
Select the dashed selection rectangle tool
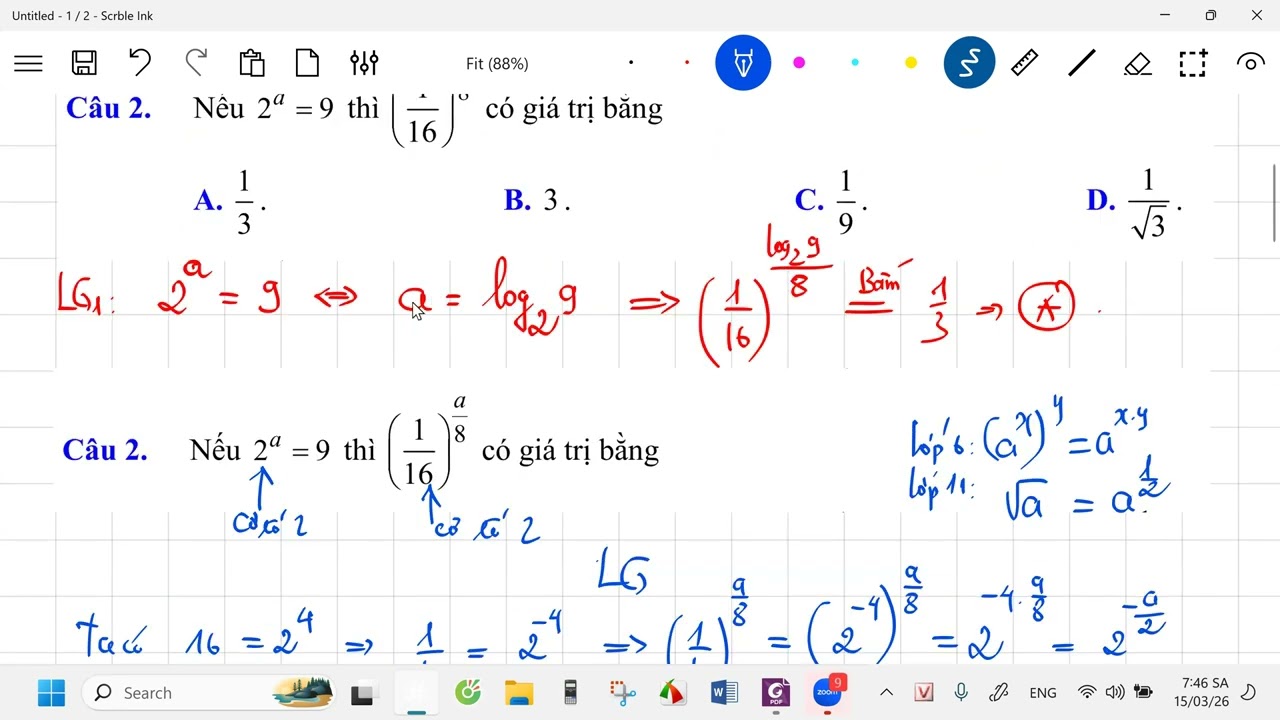pos(1193,63)
